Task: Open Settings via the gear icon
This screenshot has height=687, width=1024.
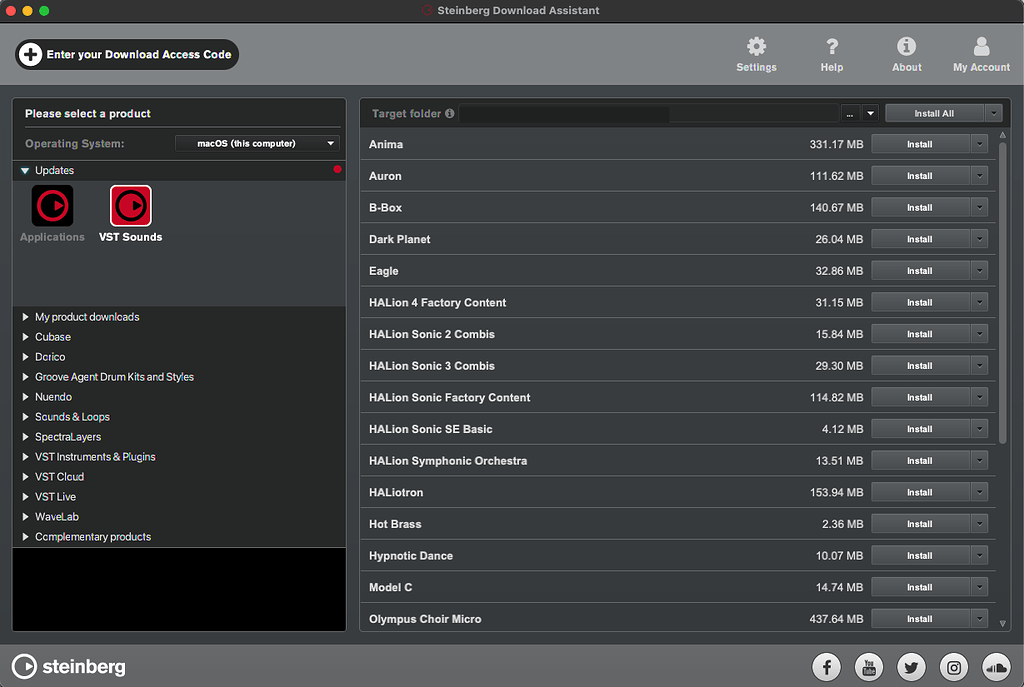Action: 756,47
